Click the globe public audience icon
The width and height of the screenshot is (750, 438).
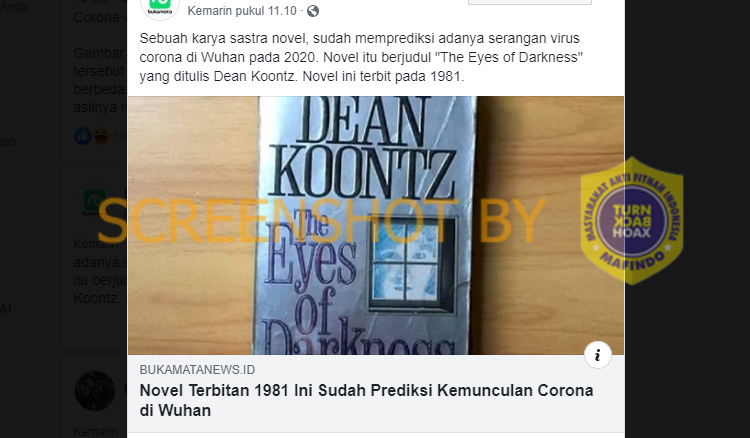click(x=313, y=11)
